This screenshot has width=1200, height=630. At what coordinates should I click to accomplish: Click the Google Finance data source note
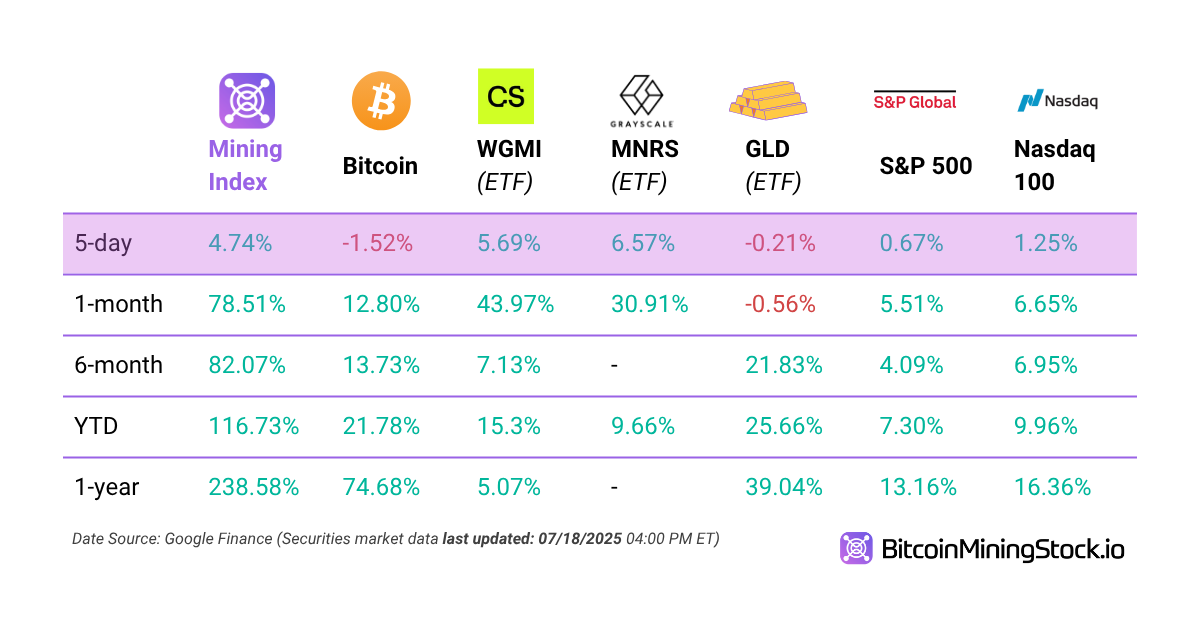coord(395,538)
